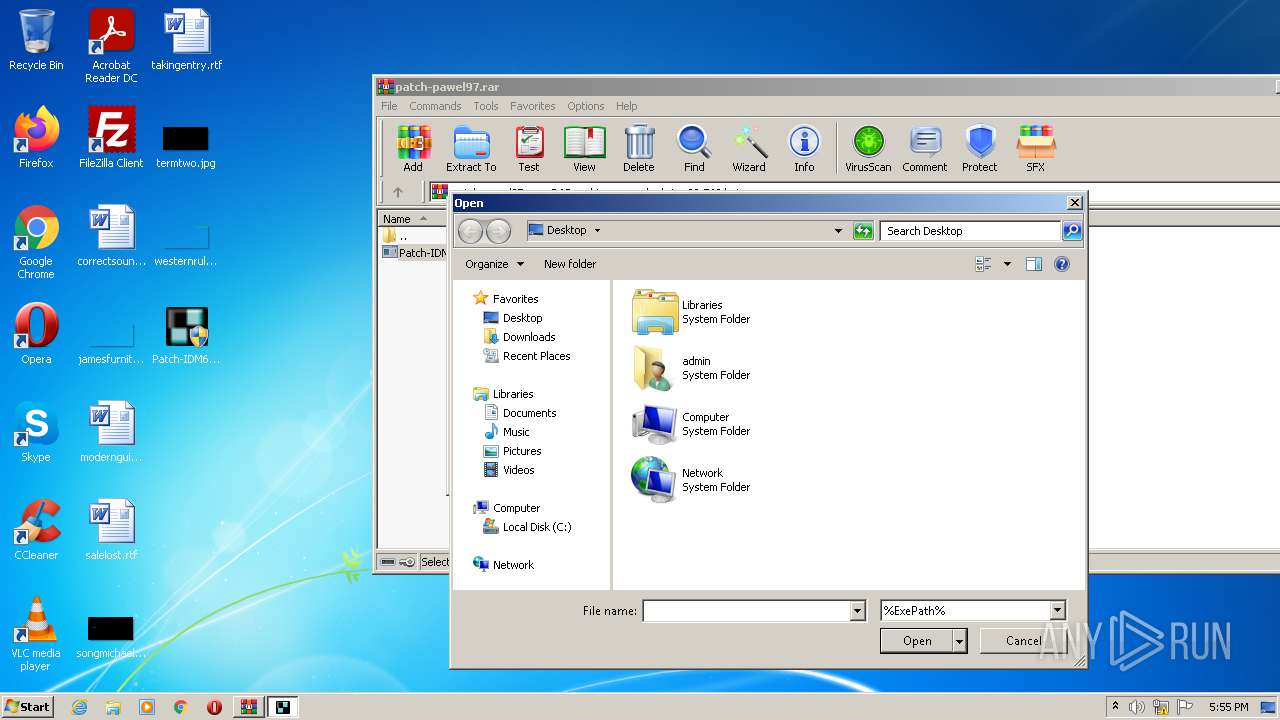Select Network in the navigation pane

point(504,565)
